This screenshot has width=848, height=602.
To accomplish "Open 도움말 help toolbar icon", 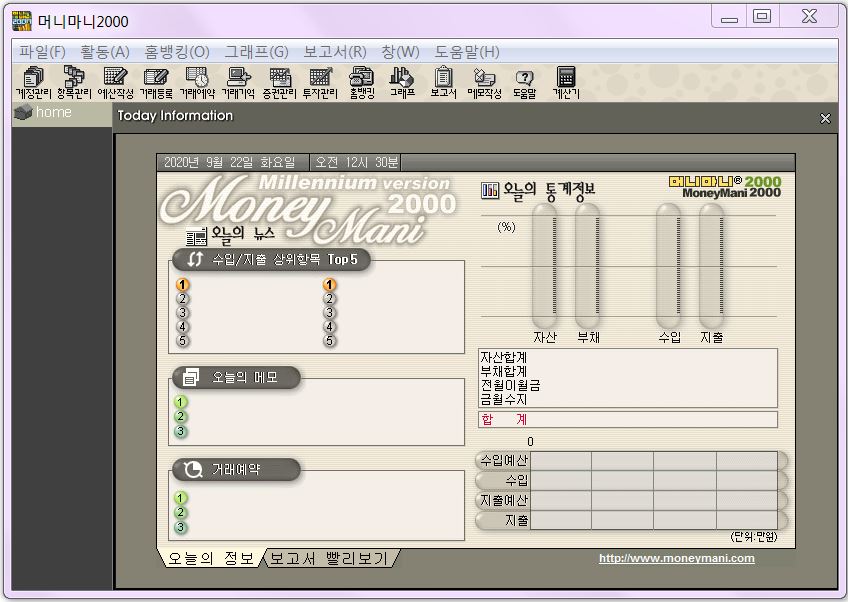I will pyautogui.click(x=525, y=83).
